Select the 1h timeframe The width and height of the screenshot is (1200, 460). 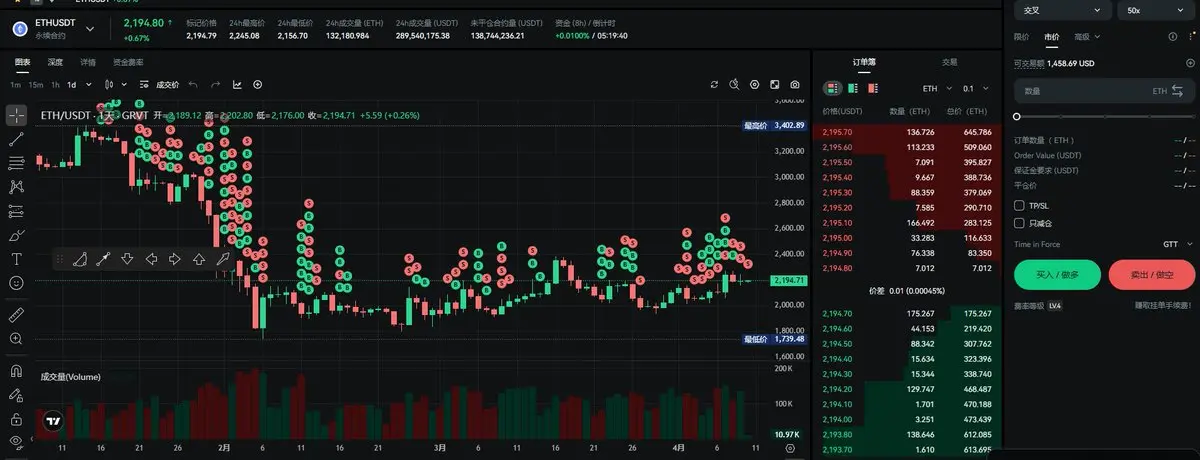tap(55, 85)
